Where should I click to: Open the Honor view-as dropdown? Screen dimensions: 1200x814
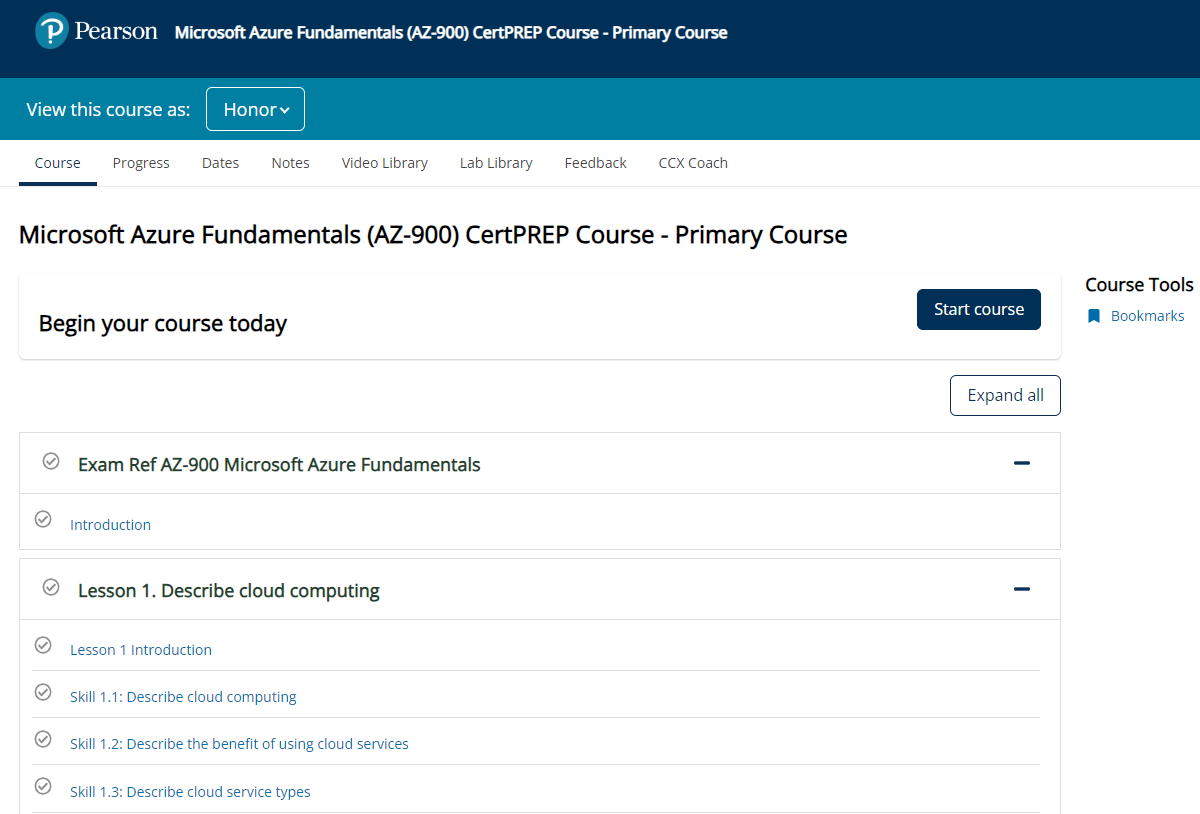pos(255,109)
